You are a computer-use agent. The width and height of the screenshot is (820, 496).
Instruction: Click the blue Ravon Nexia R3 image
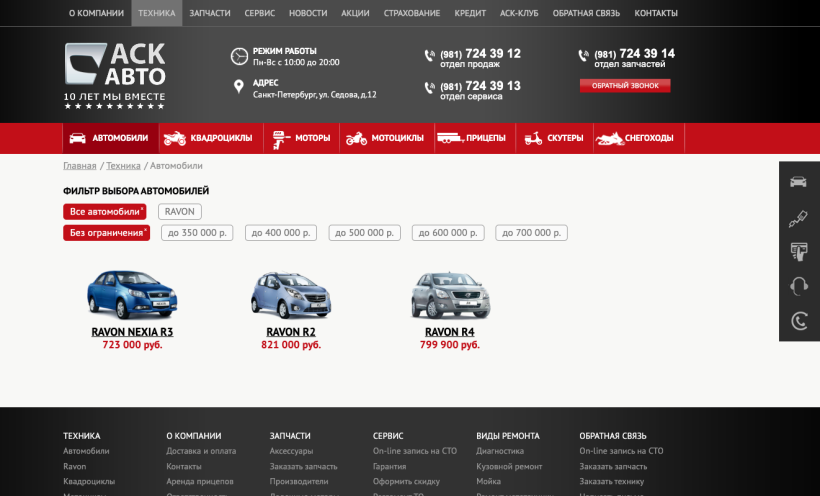coord(132,295)
